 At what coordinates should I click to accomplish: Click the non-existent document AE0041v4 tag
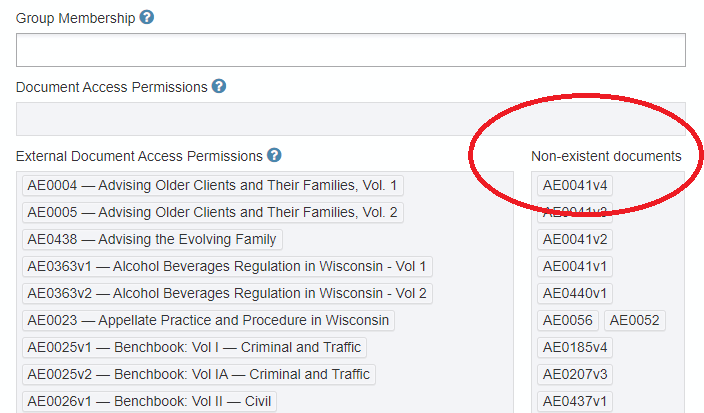(x=575, y=185)
